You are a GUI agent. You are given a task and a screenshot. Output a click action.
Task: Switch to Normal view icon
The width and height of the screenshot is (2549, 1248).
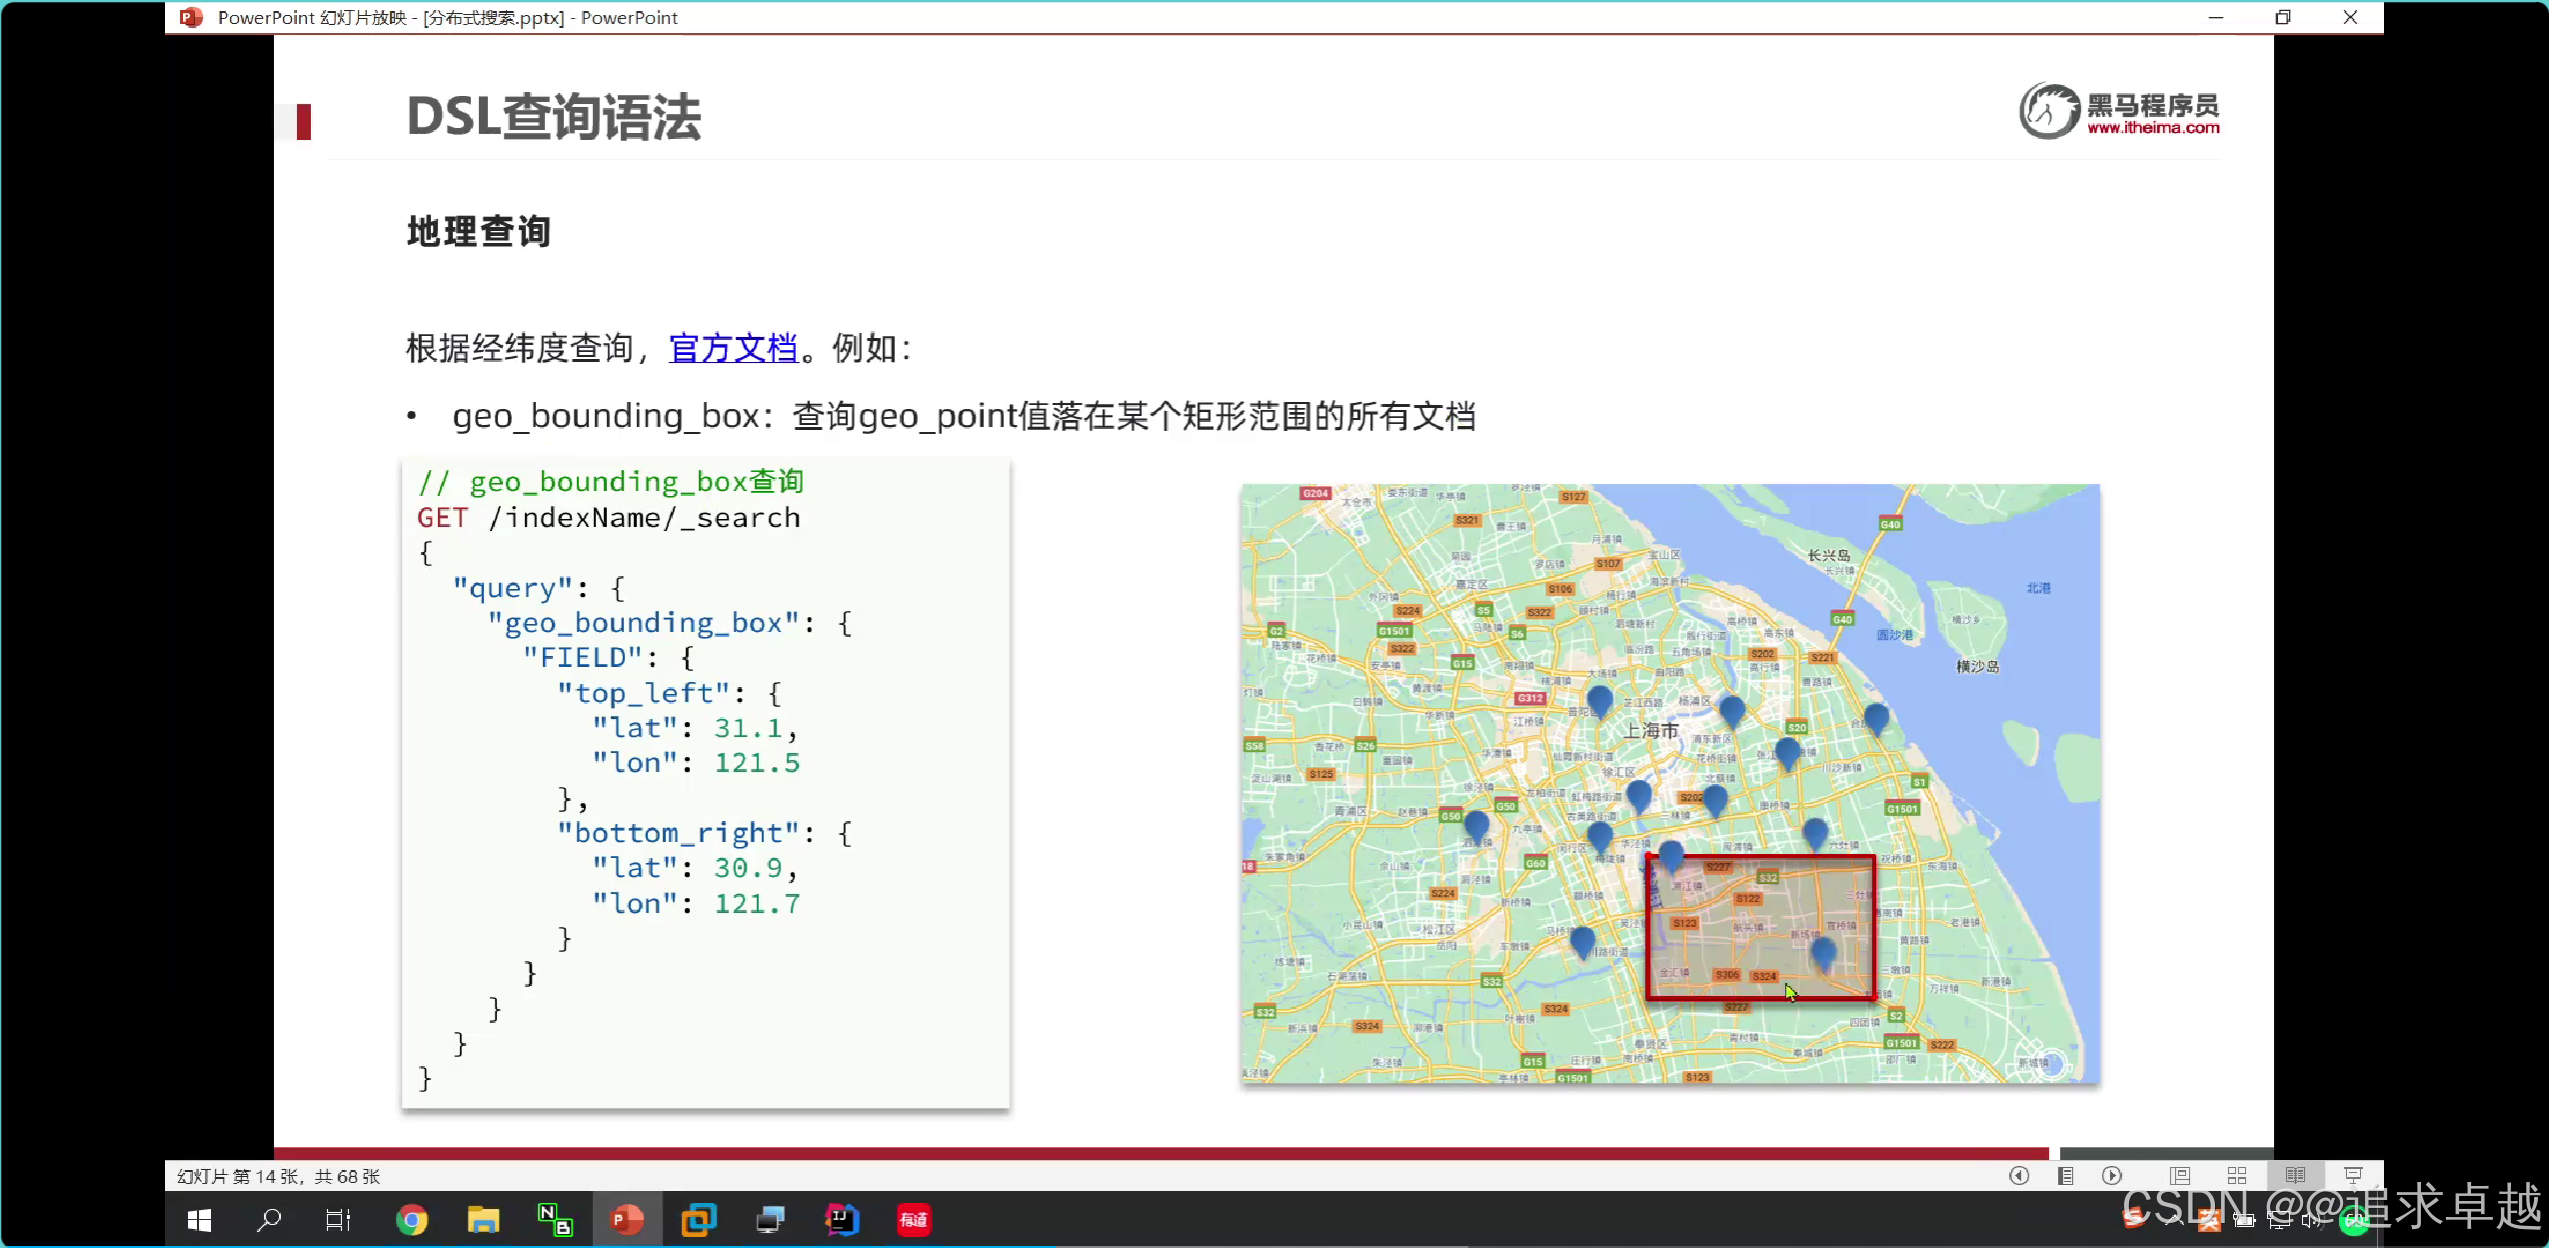pyautogui.click(x=2180, y=1176)
